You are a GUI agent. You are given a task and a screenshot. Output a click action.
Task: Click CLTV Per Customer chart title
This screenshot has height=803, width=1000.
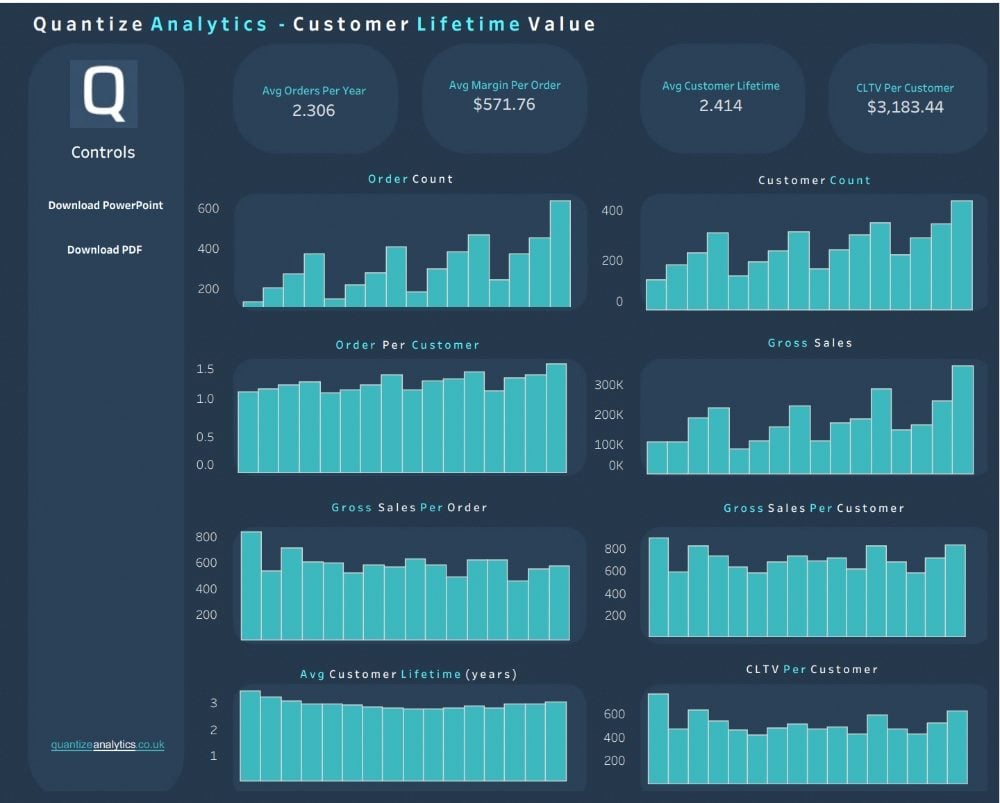[811, 670]
